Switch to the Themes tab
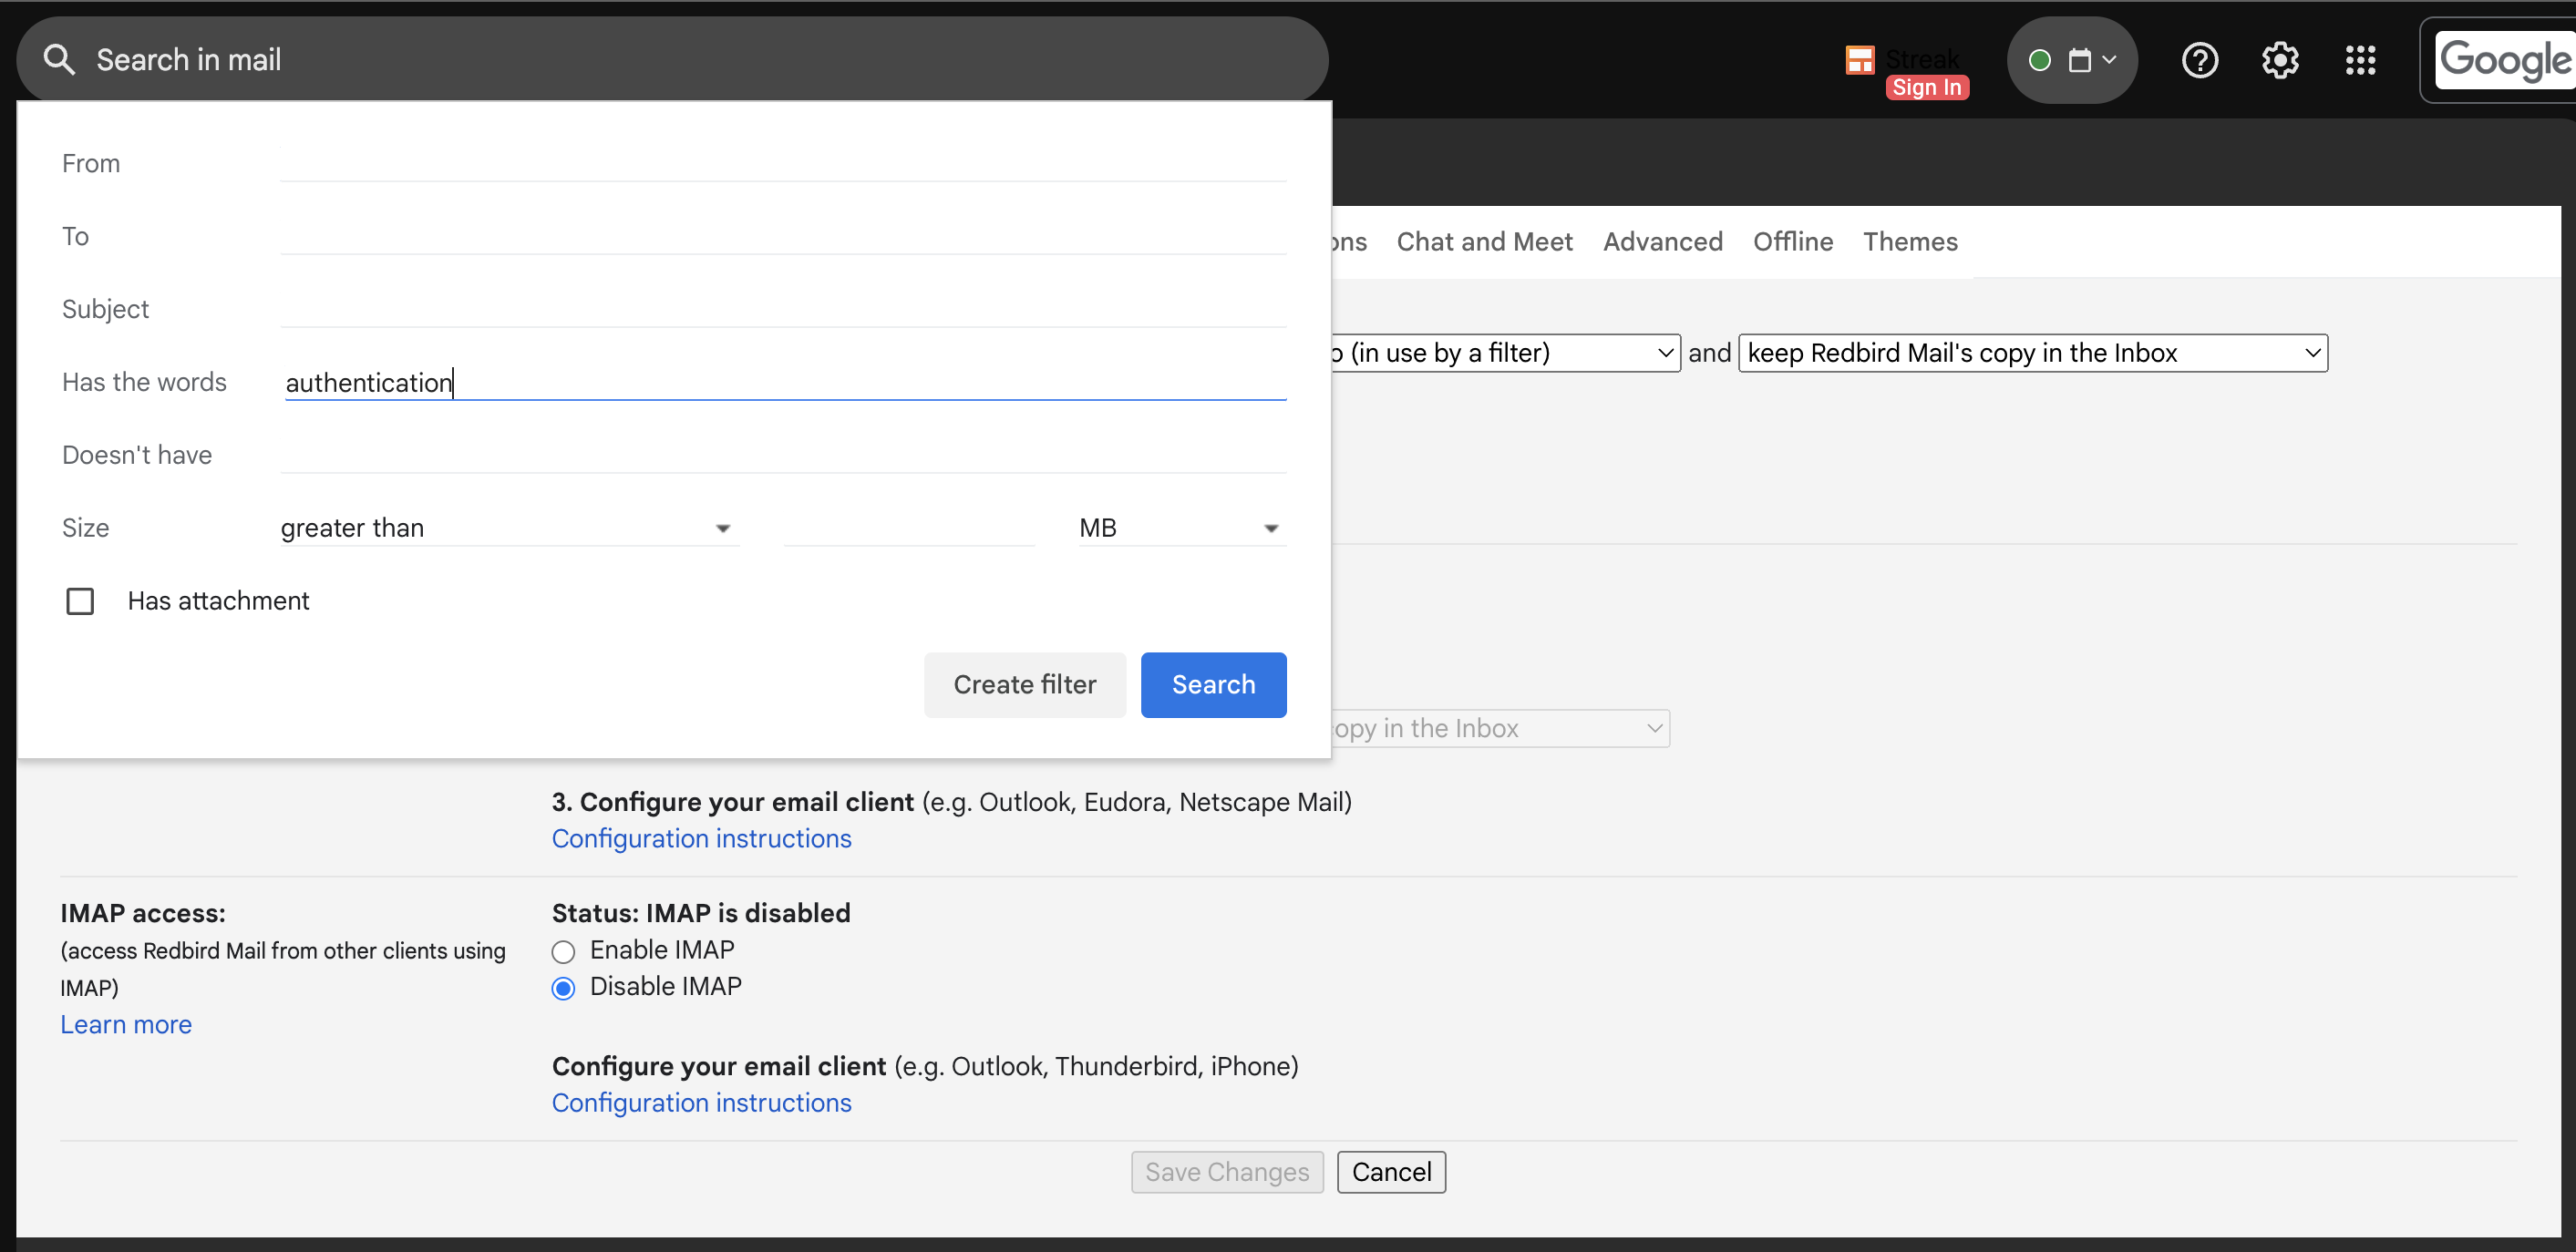 (x=1909, y=242)
